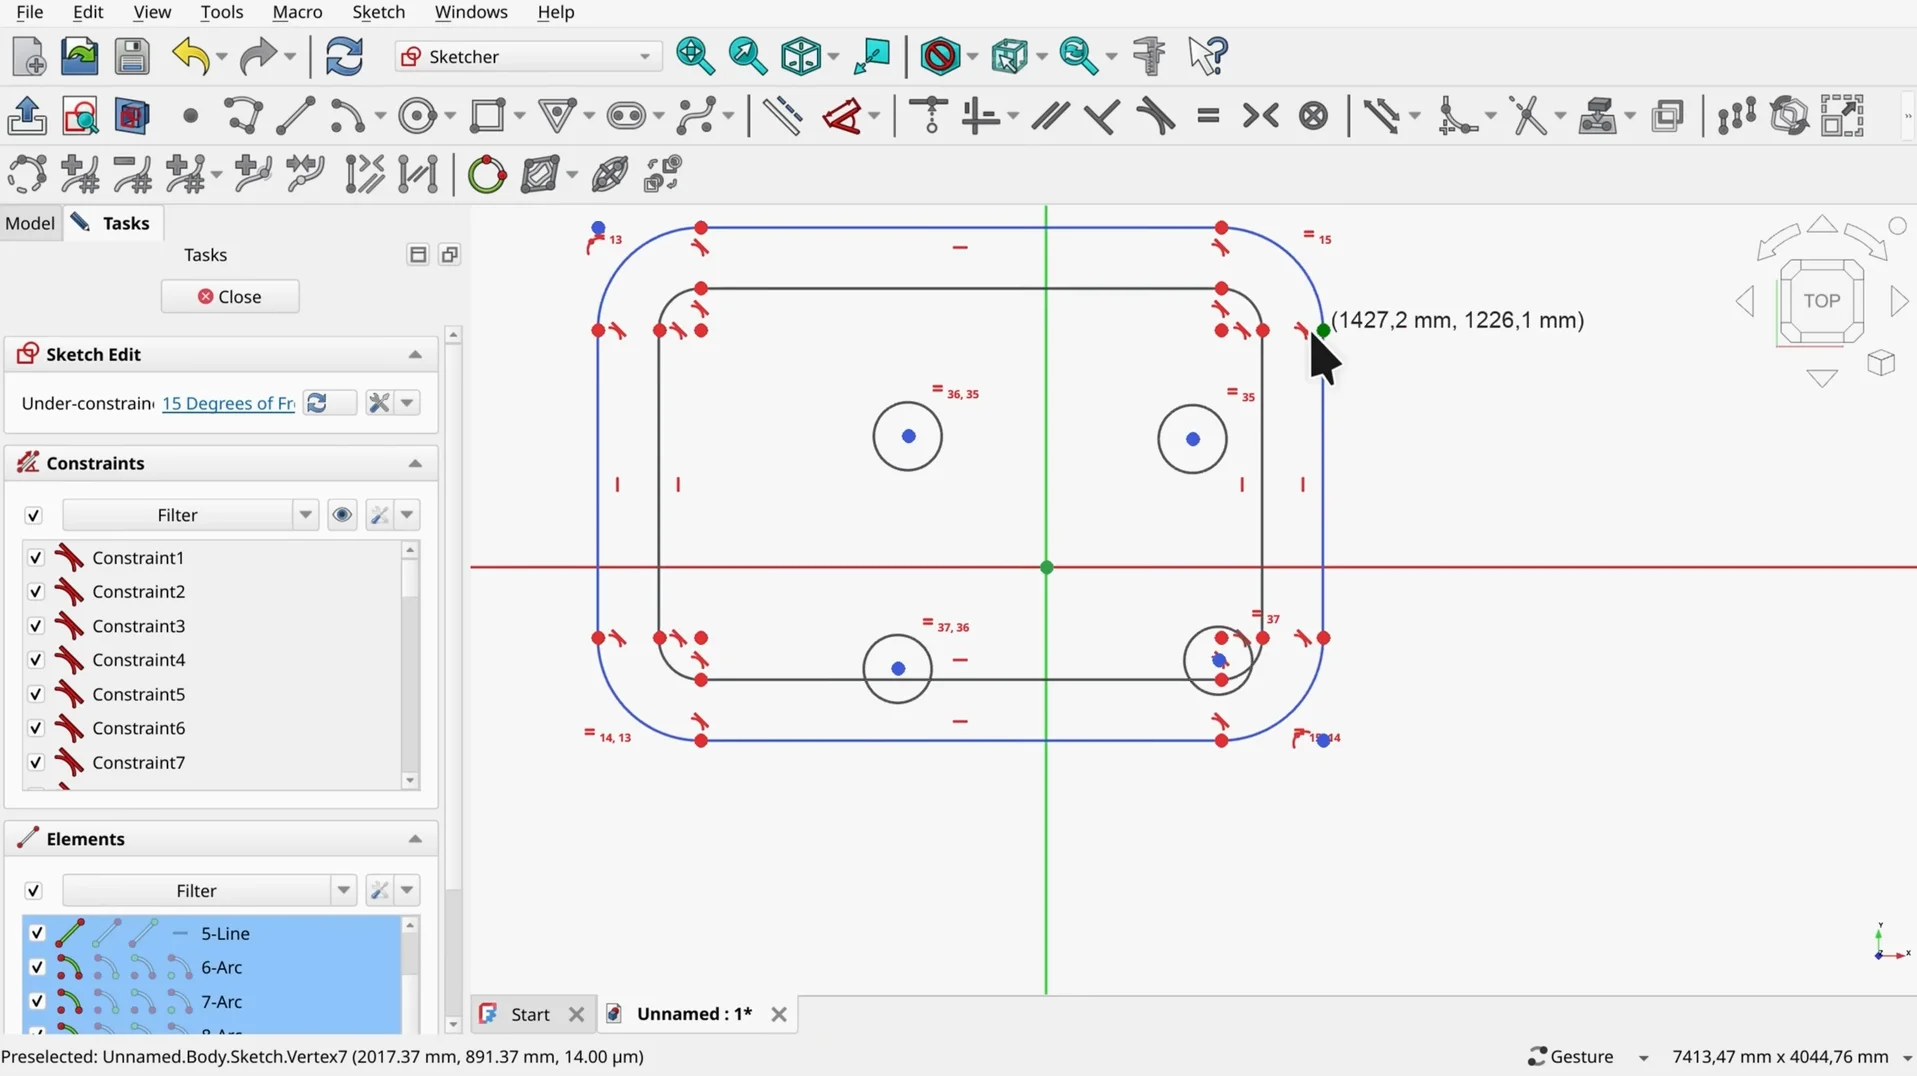The height and width of the screenshot is (1076, 1917).
Task: Save the current document
Action: point(131,56)
